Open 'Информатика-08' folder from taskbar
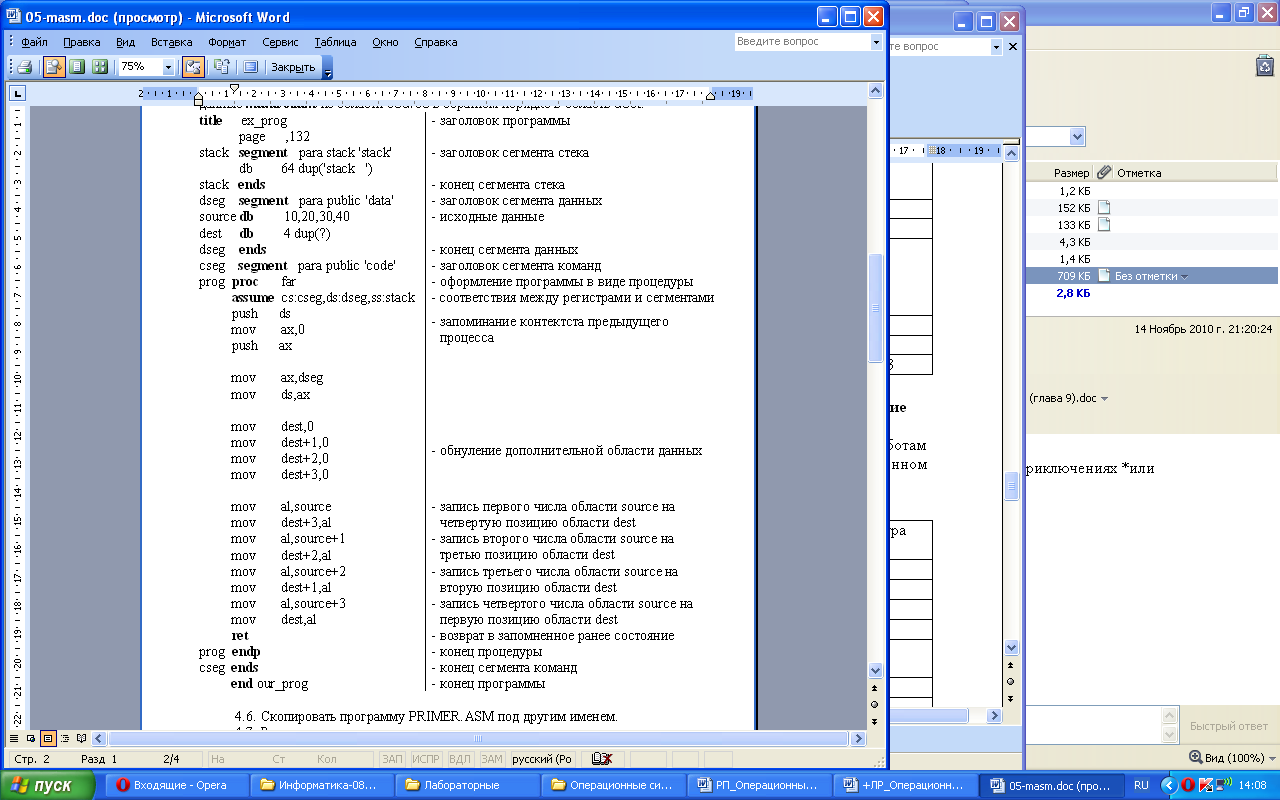 [323, 785]
